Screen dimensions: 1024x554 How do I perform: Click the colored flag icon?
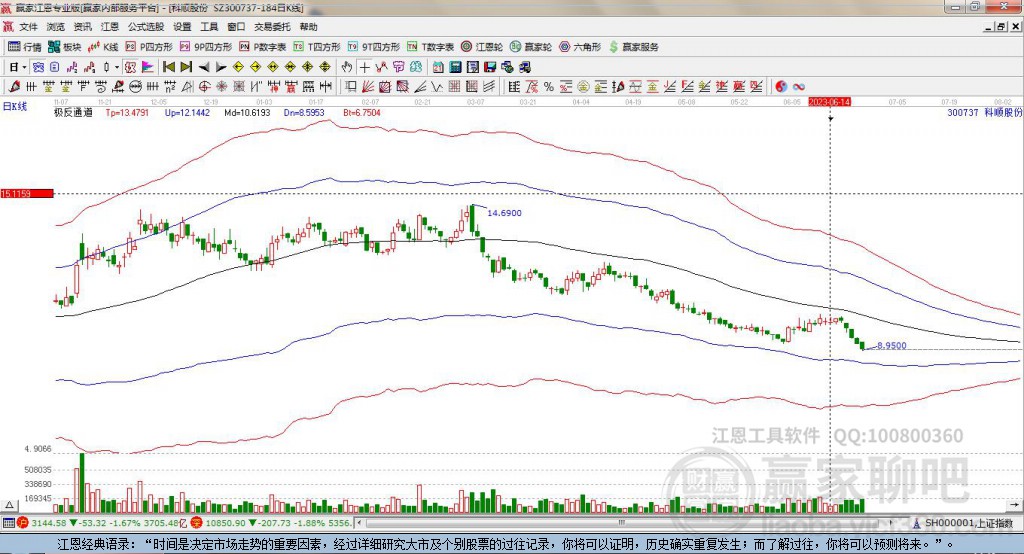pos(148,67)
